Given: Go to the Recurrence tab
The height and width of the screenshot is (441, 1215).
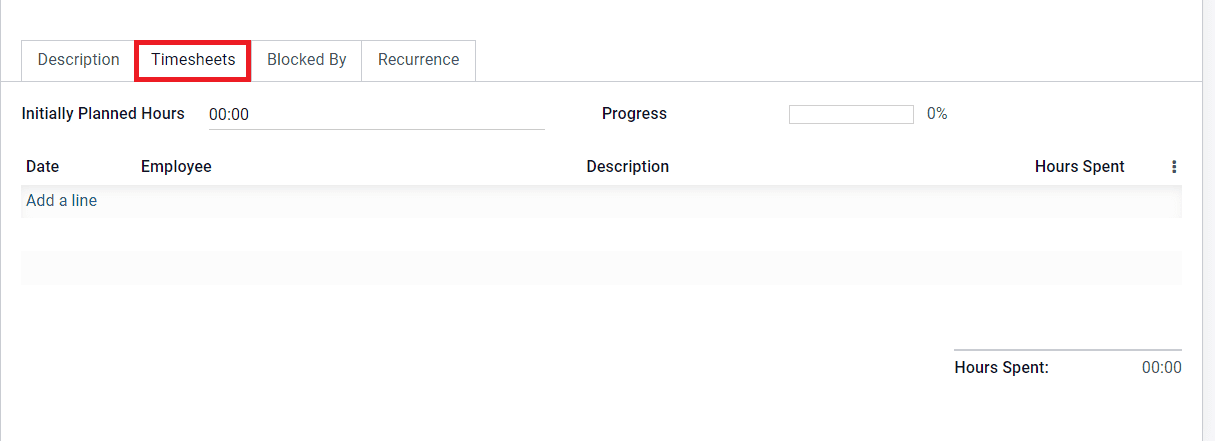Looking at the screenshot, I should (418, 60).
